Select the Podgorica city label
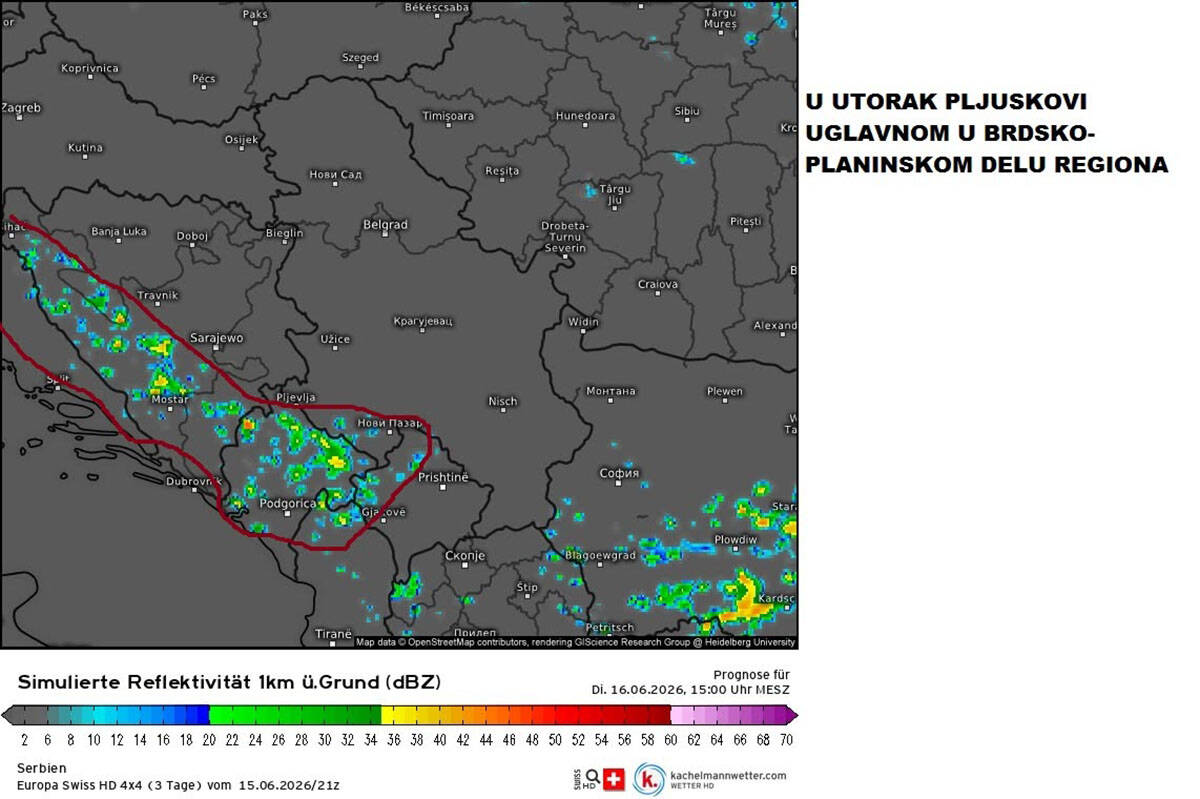This screenshot has height=799, width=1200. (x=287, y=503)
